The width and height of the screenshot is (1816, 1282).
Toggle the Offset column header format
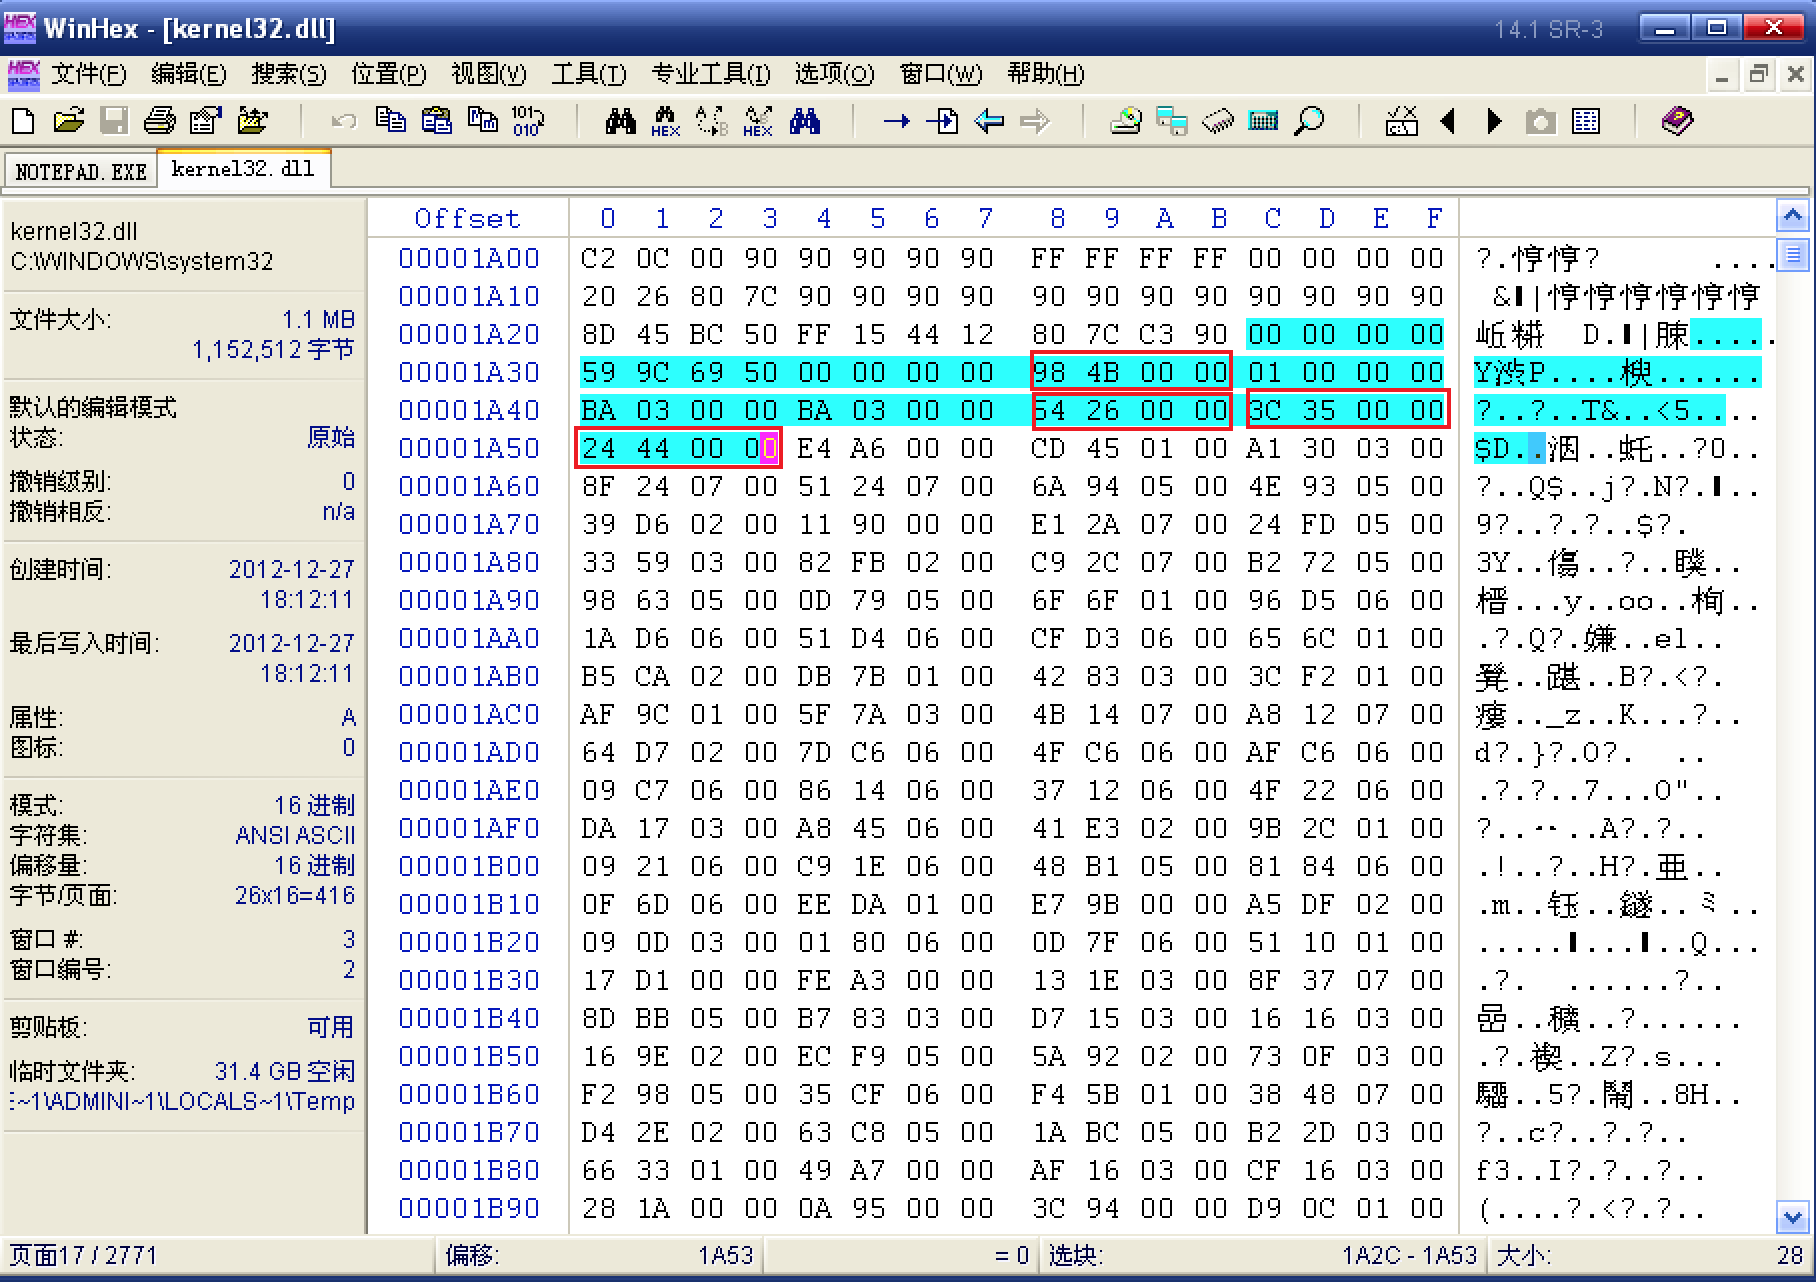click(x=467, y=218)
